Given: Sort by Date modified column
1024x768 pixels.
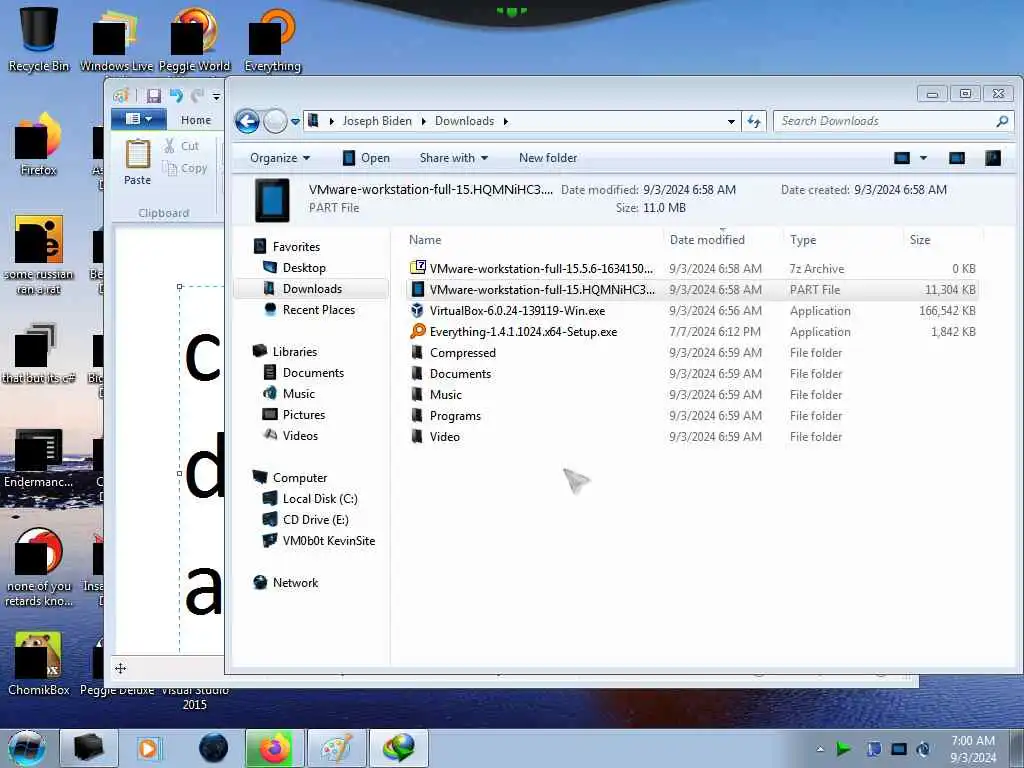Looking at the screenshot, I should [707, 240].
